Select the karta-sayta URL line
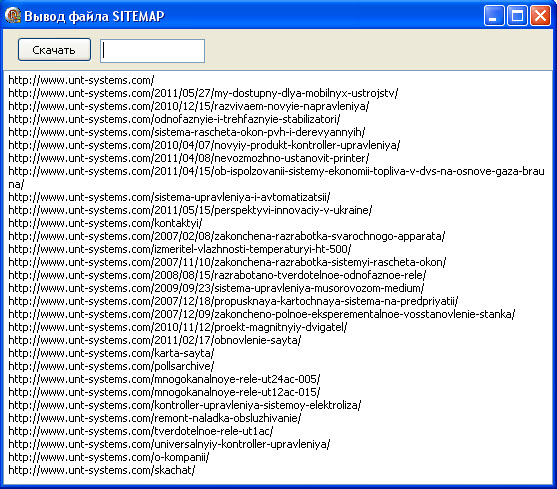Image resolution: width=557 pixels, height=489 pixels. point(111,353)
